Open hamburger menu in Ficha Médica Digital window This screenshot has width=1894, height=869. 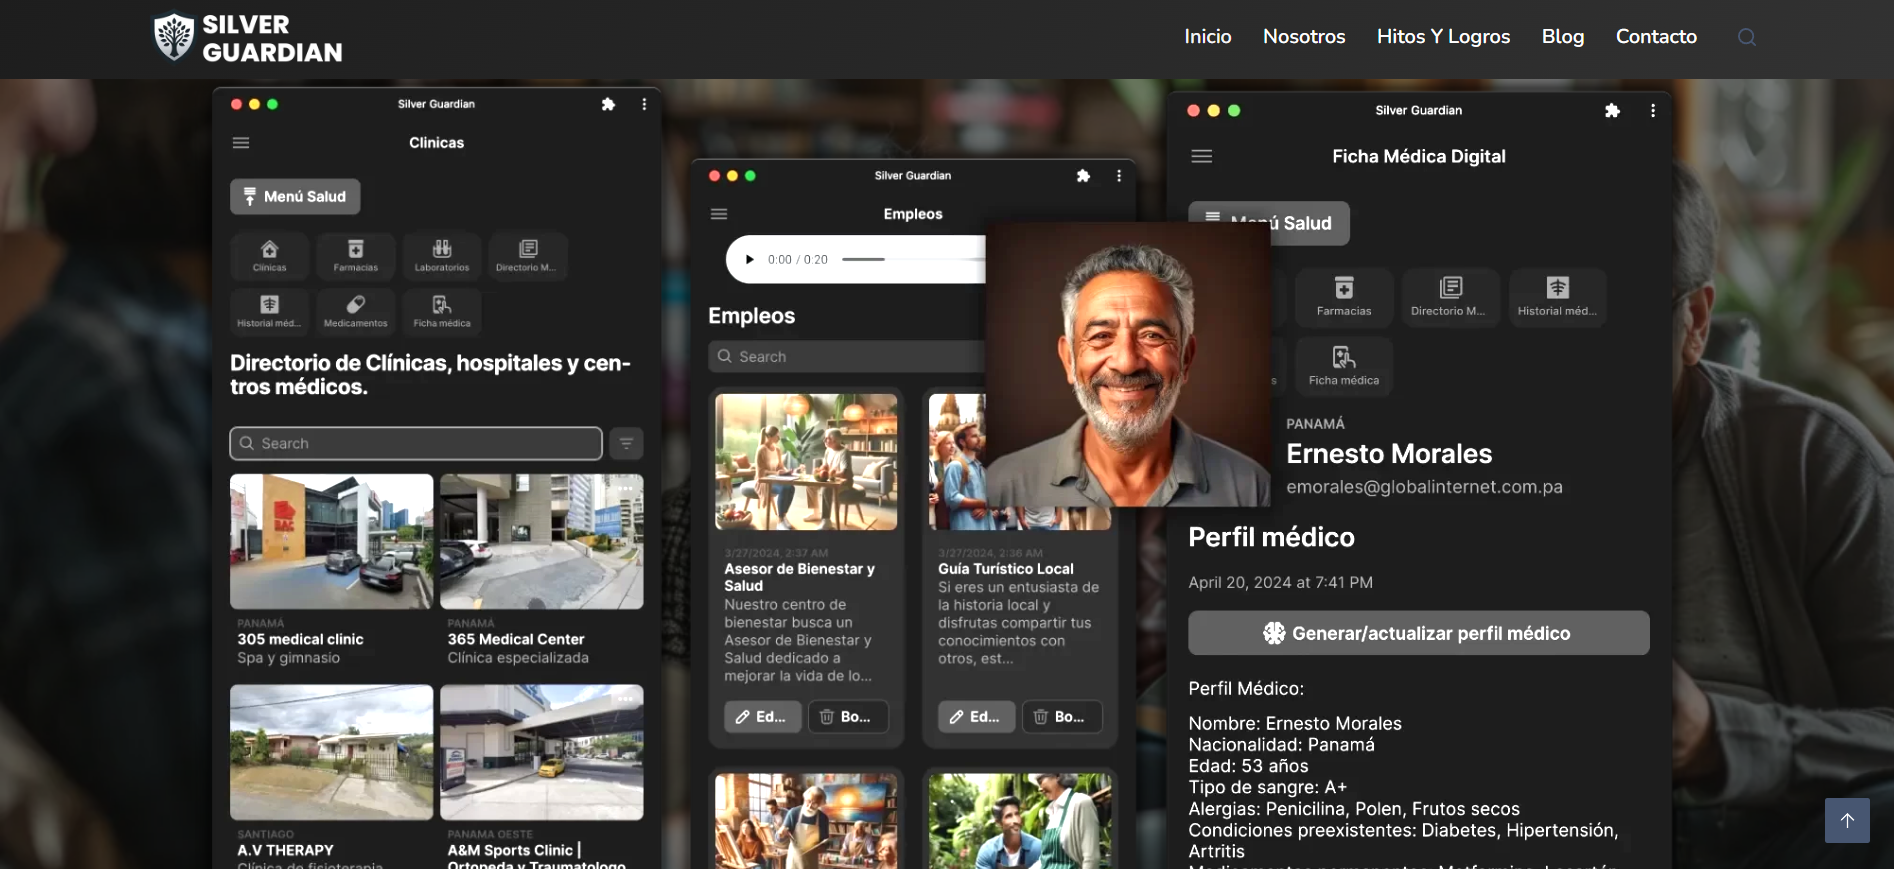[1202, 156]
